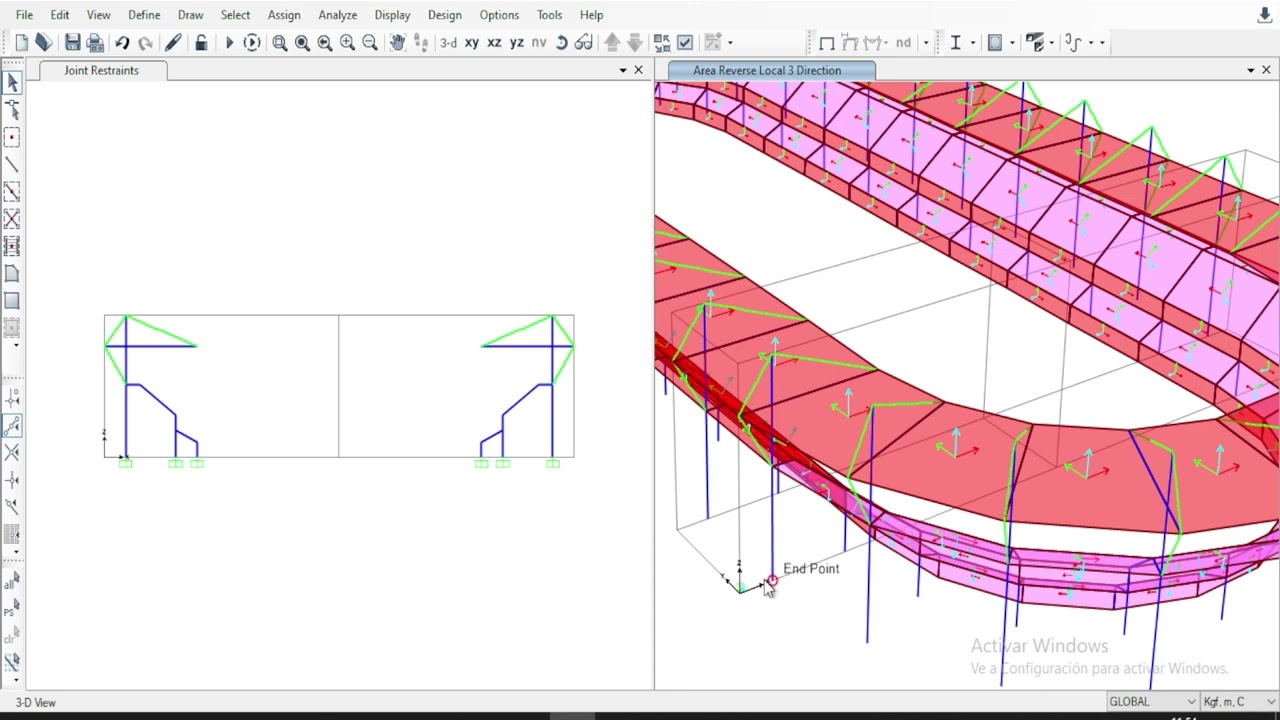Click the Print Graphics icon
Viewport: 1280px width, 720px height.
point(95,42)
